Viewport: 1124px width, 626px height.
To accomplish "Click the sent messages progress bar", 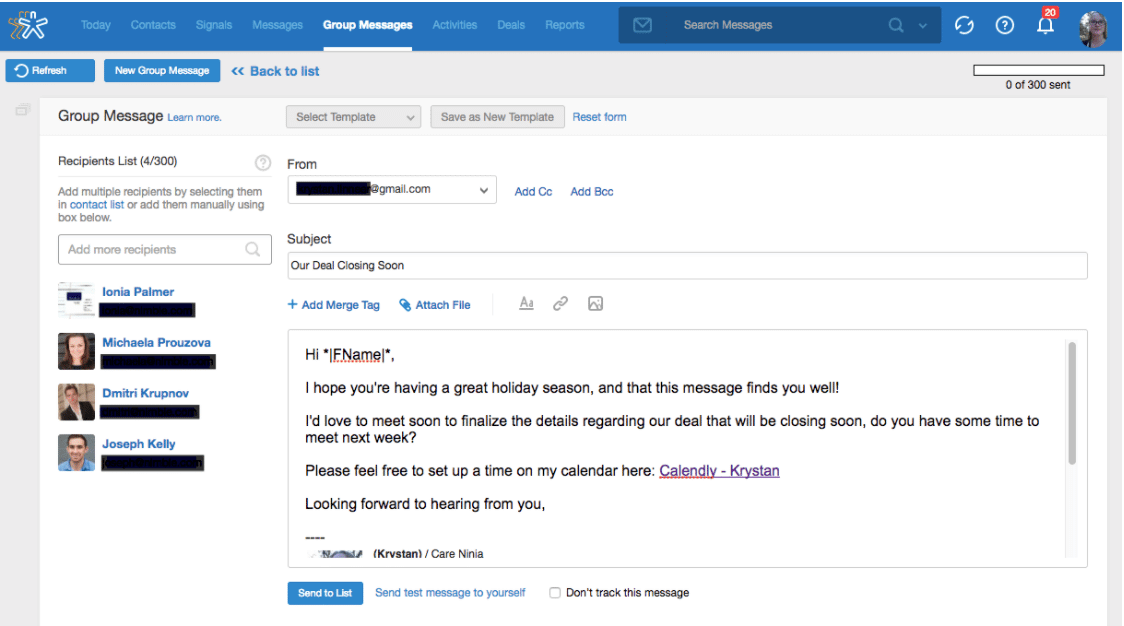I will point(1038,70).
